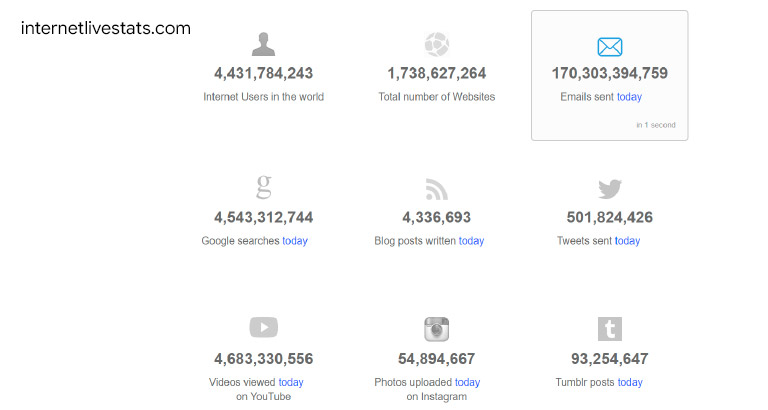Click the 'in 1 second' text
Viewport: 768px width, 410px height.
[656, 125]
